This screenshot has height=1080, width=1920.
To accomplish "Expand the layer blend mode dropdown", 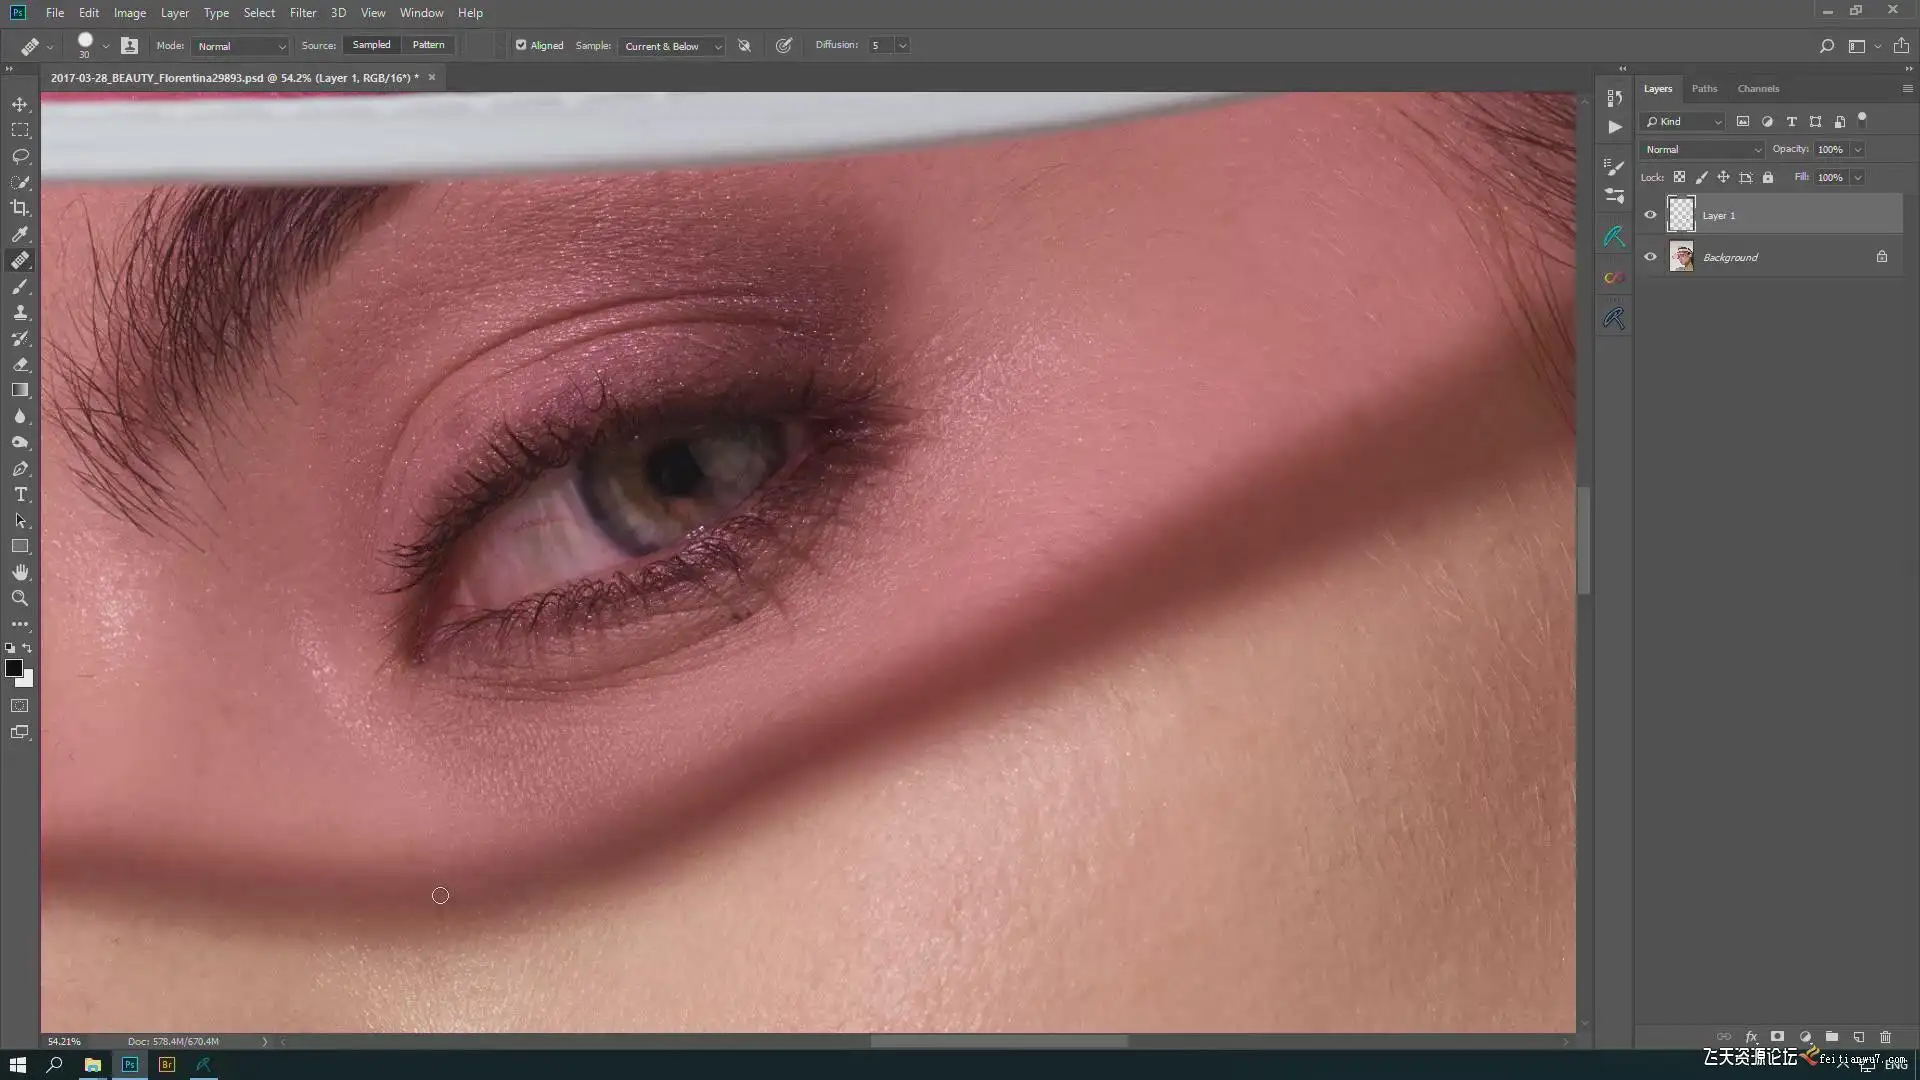I will coord(1702,150).
